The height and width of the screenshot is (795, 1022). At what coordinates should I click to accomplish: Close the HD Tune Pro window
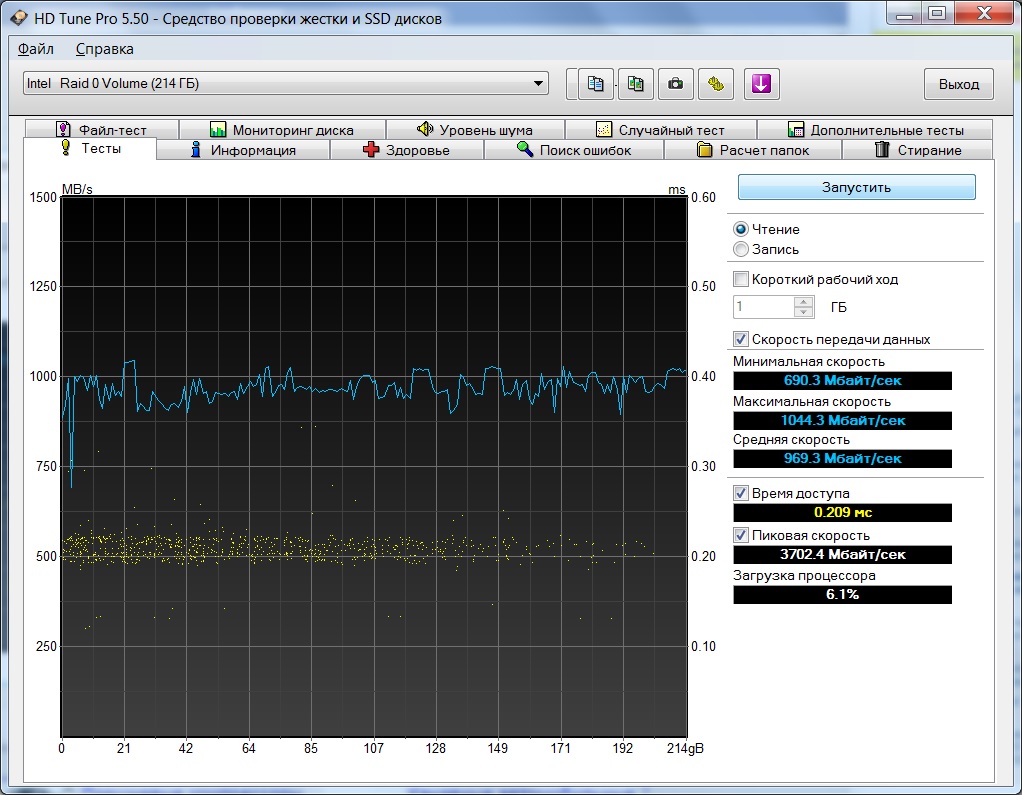coord(985,13)
